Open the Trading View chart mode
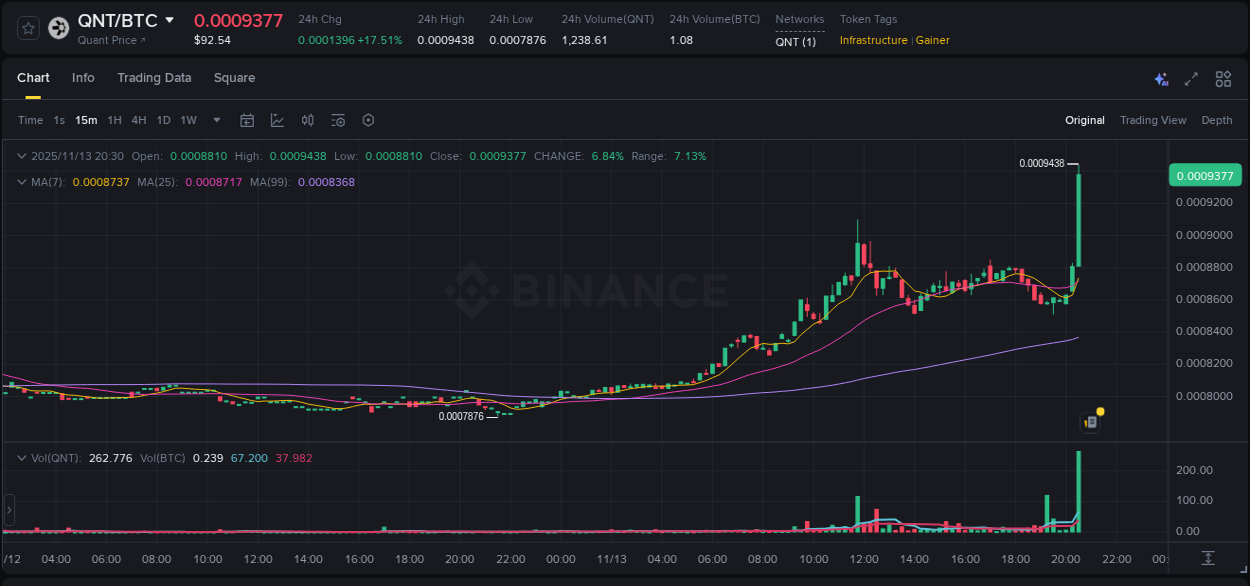The width and height of the screenshot is (1250, 586). click(x=1152, y=120)
